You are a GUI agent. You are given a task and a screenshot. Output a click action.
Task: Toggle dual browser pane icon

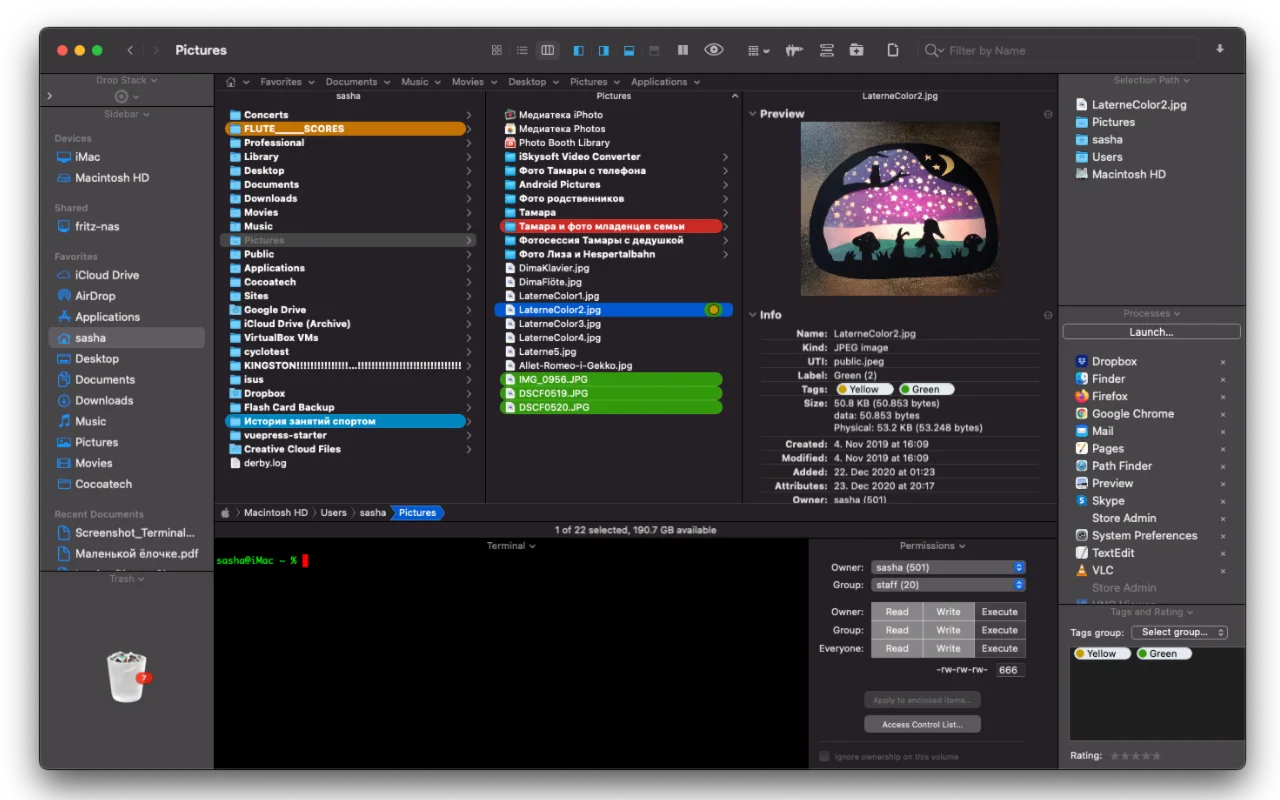[x=683, y=50]
